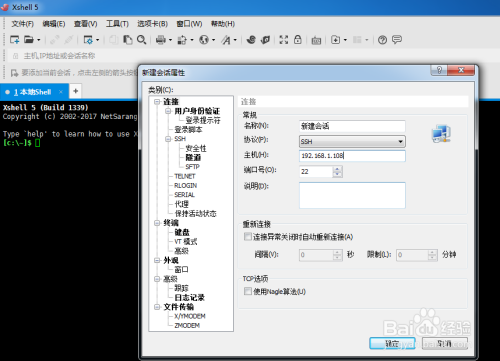Select 安全性 in the category tree
This screenshot has width=500, height=361.
pyautogui.click(x=196, y=148)
